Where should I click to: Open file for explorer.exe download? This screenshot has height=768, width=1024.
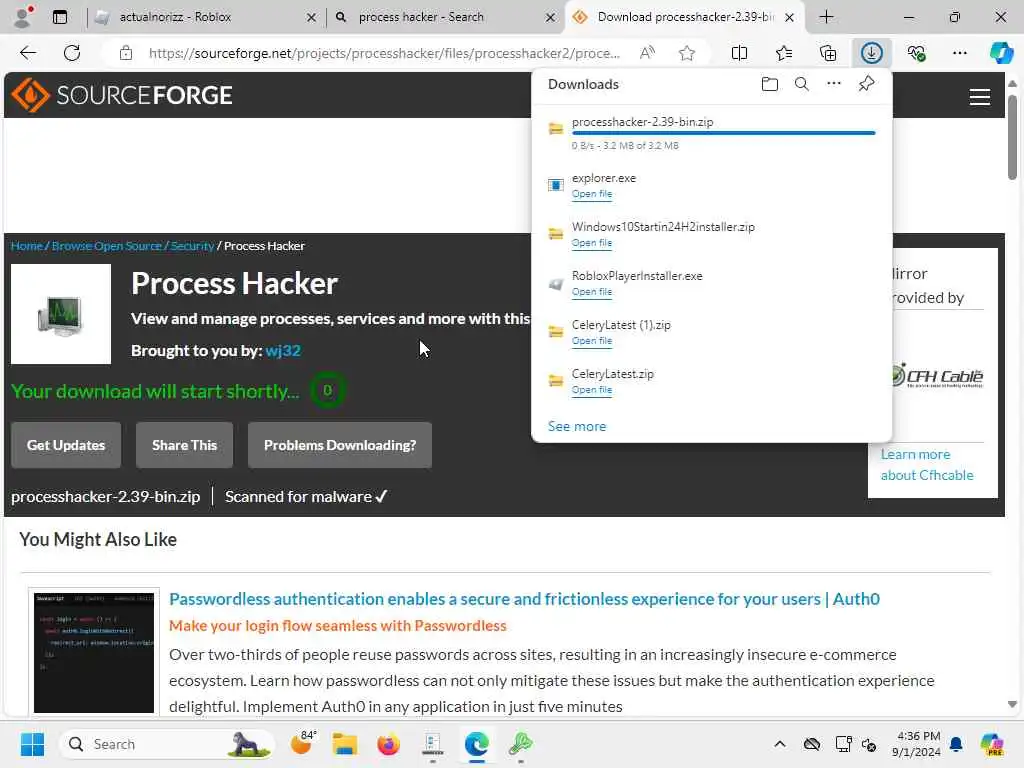(592, 194)
